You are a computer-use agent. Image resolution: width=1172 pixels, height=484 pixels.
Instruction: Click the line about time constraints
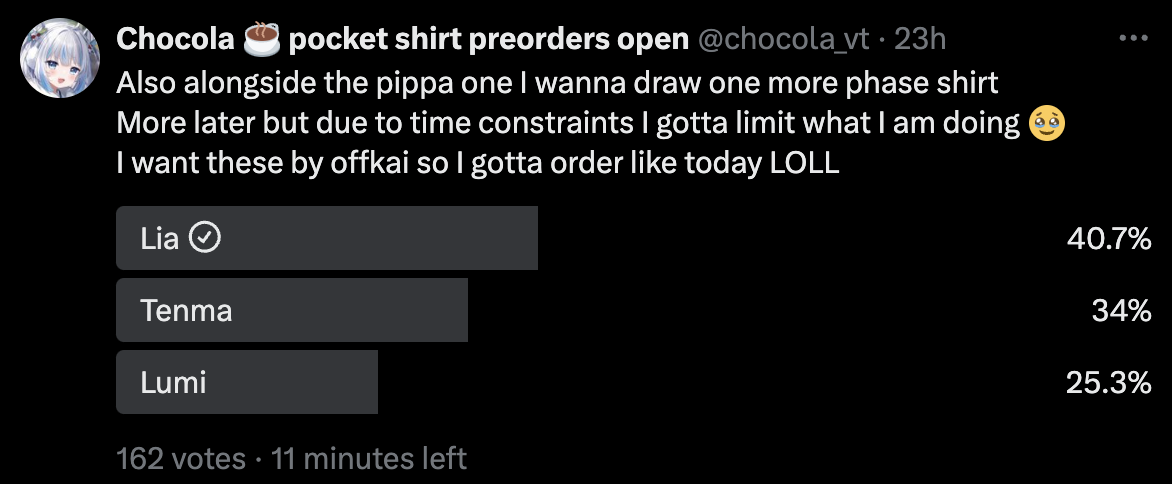(570, 122)
